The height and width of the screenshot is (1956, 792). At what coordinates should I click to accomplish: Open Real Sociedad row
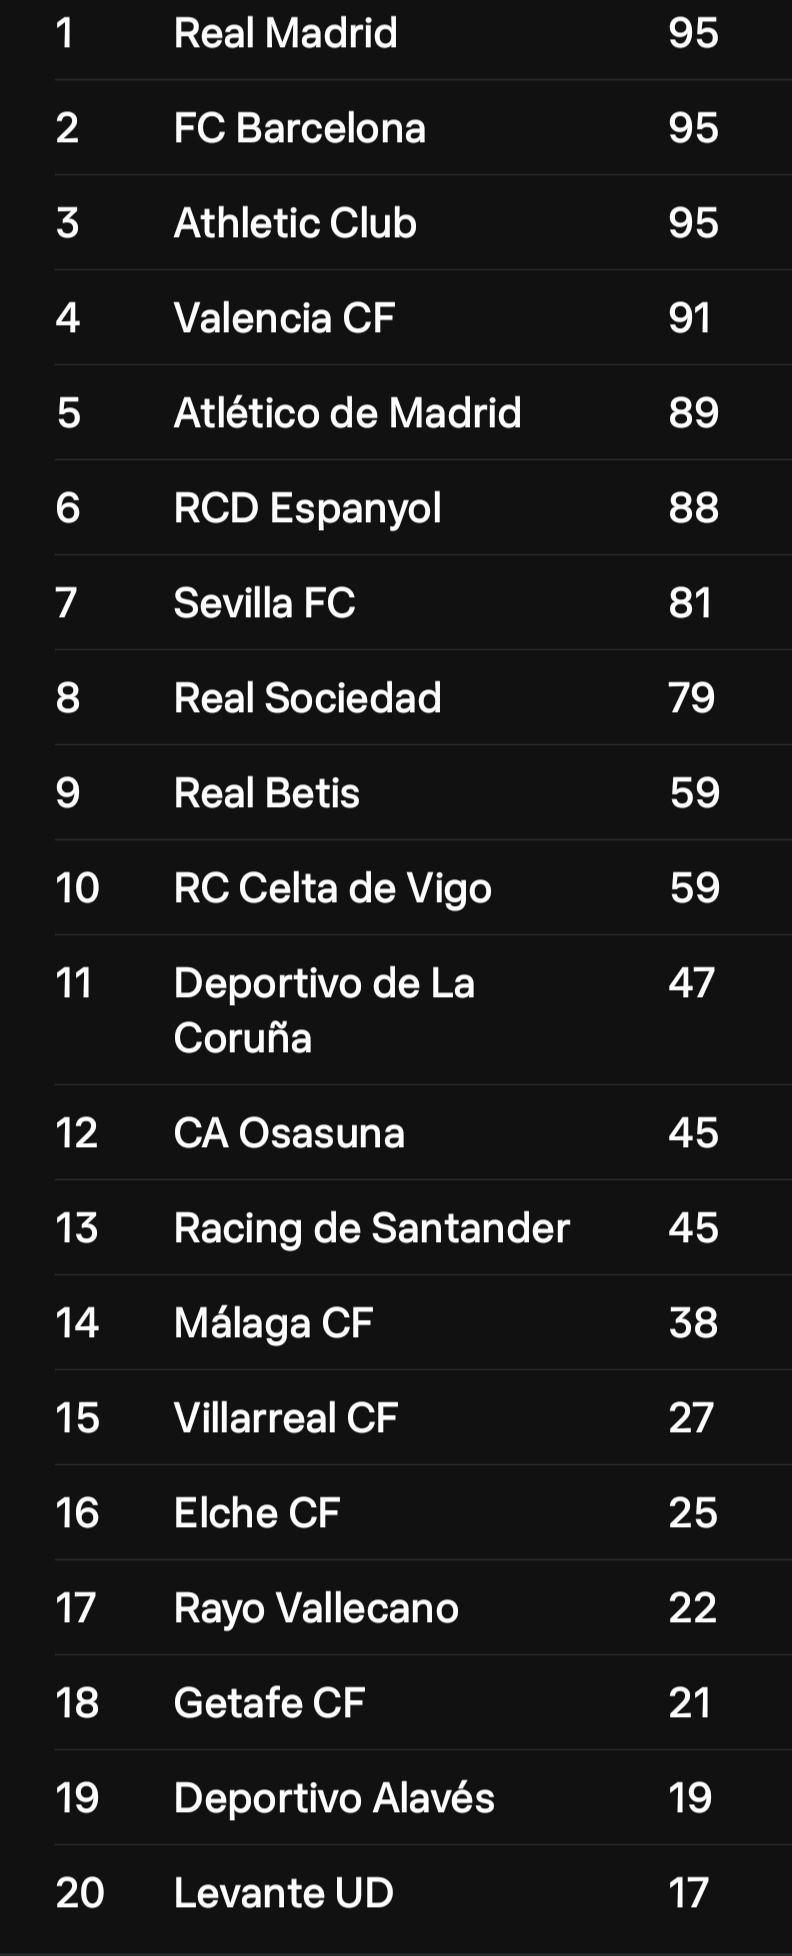point(423,698)
